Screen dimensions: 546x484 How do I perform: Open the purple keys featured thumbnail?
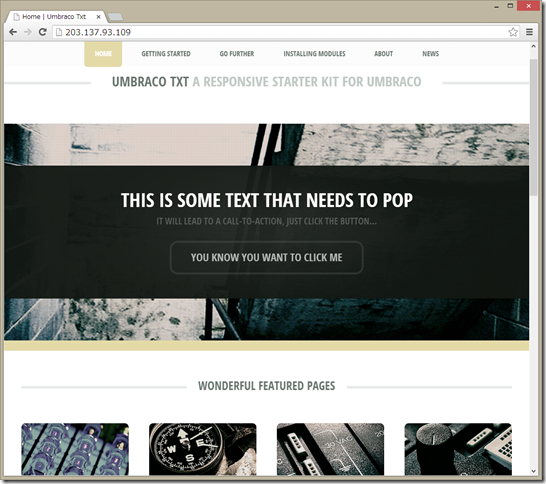pos(75,449)
